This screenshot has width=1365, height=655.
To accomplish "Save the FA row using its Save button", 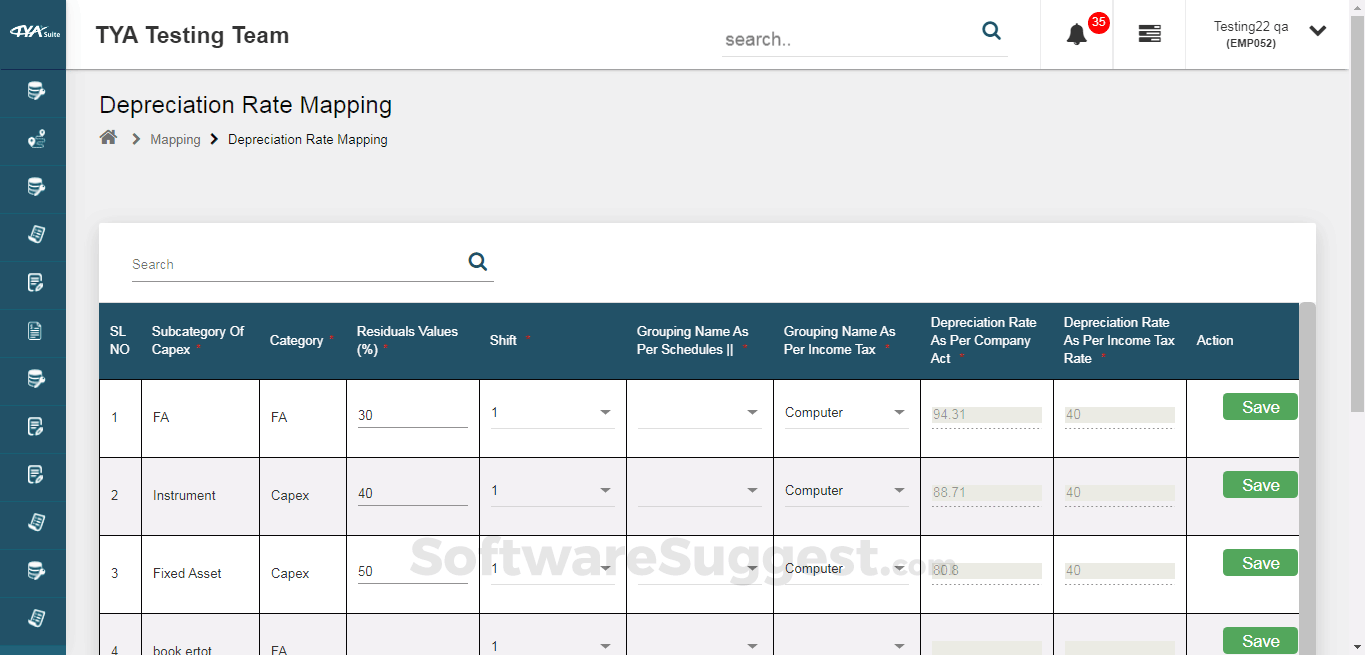I will [1259, 406].
